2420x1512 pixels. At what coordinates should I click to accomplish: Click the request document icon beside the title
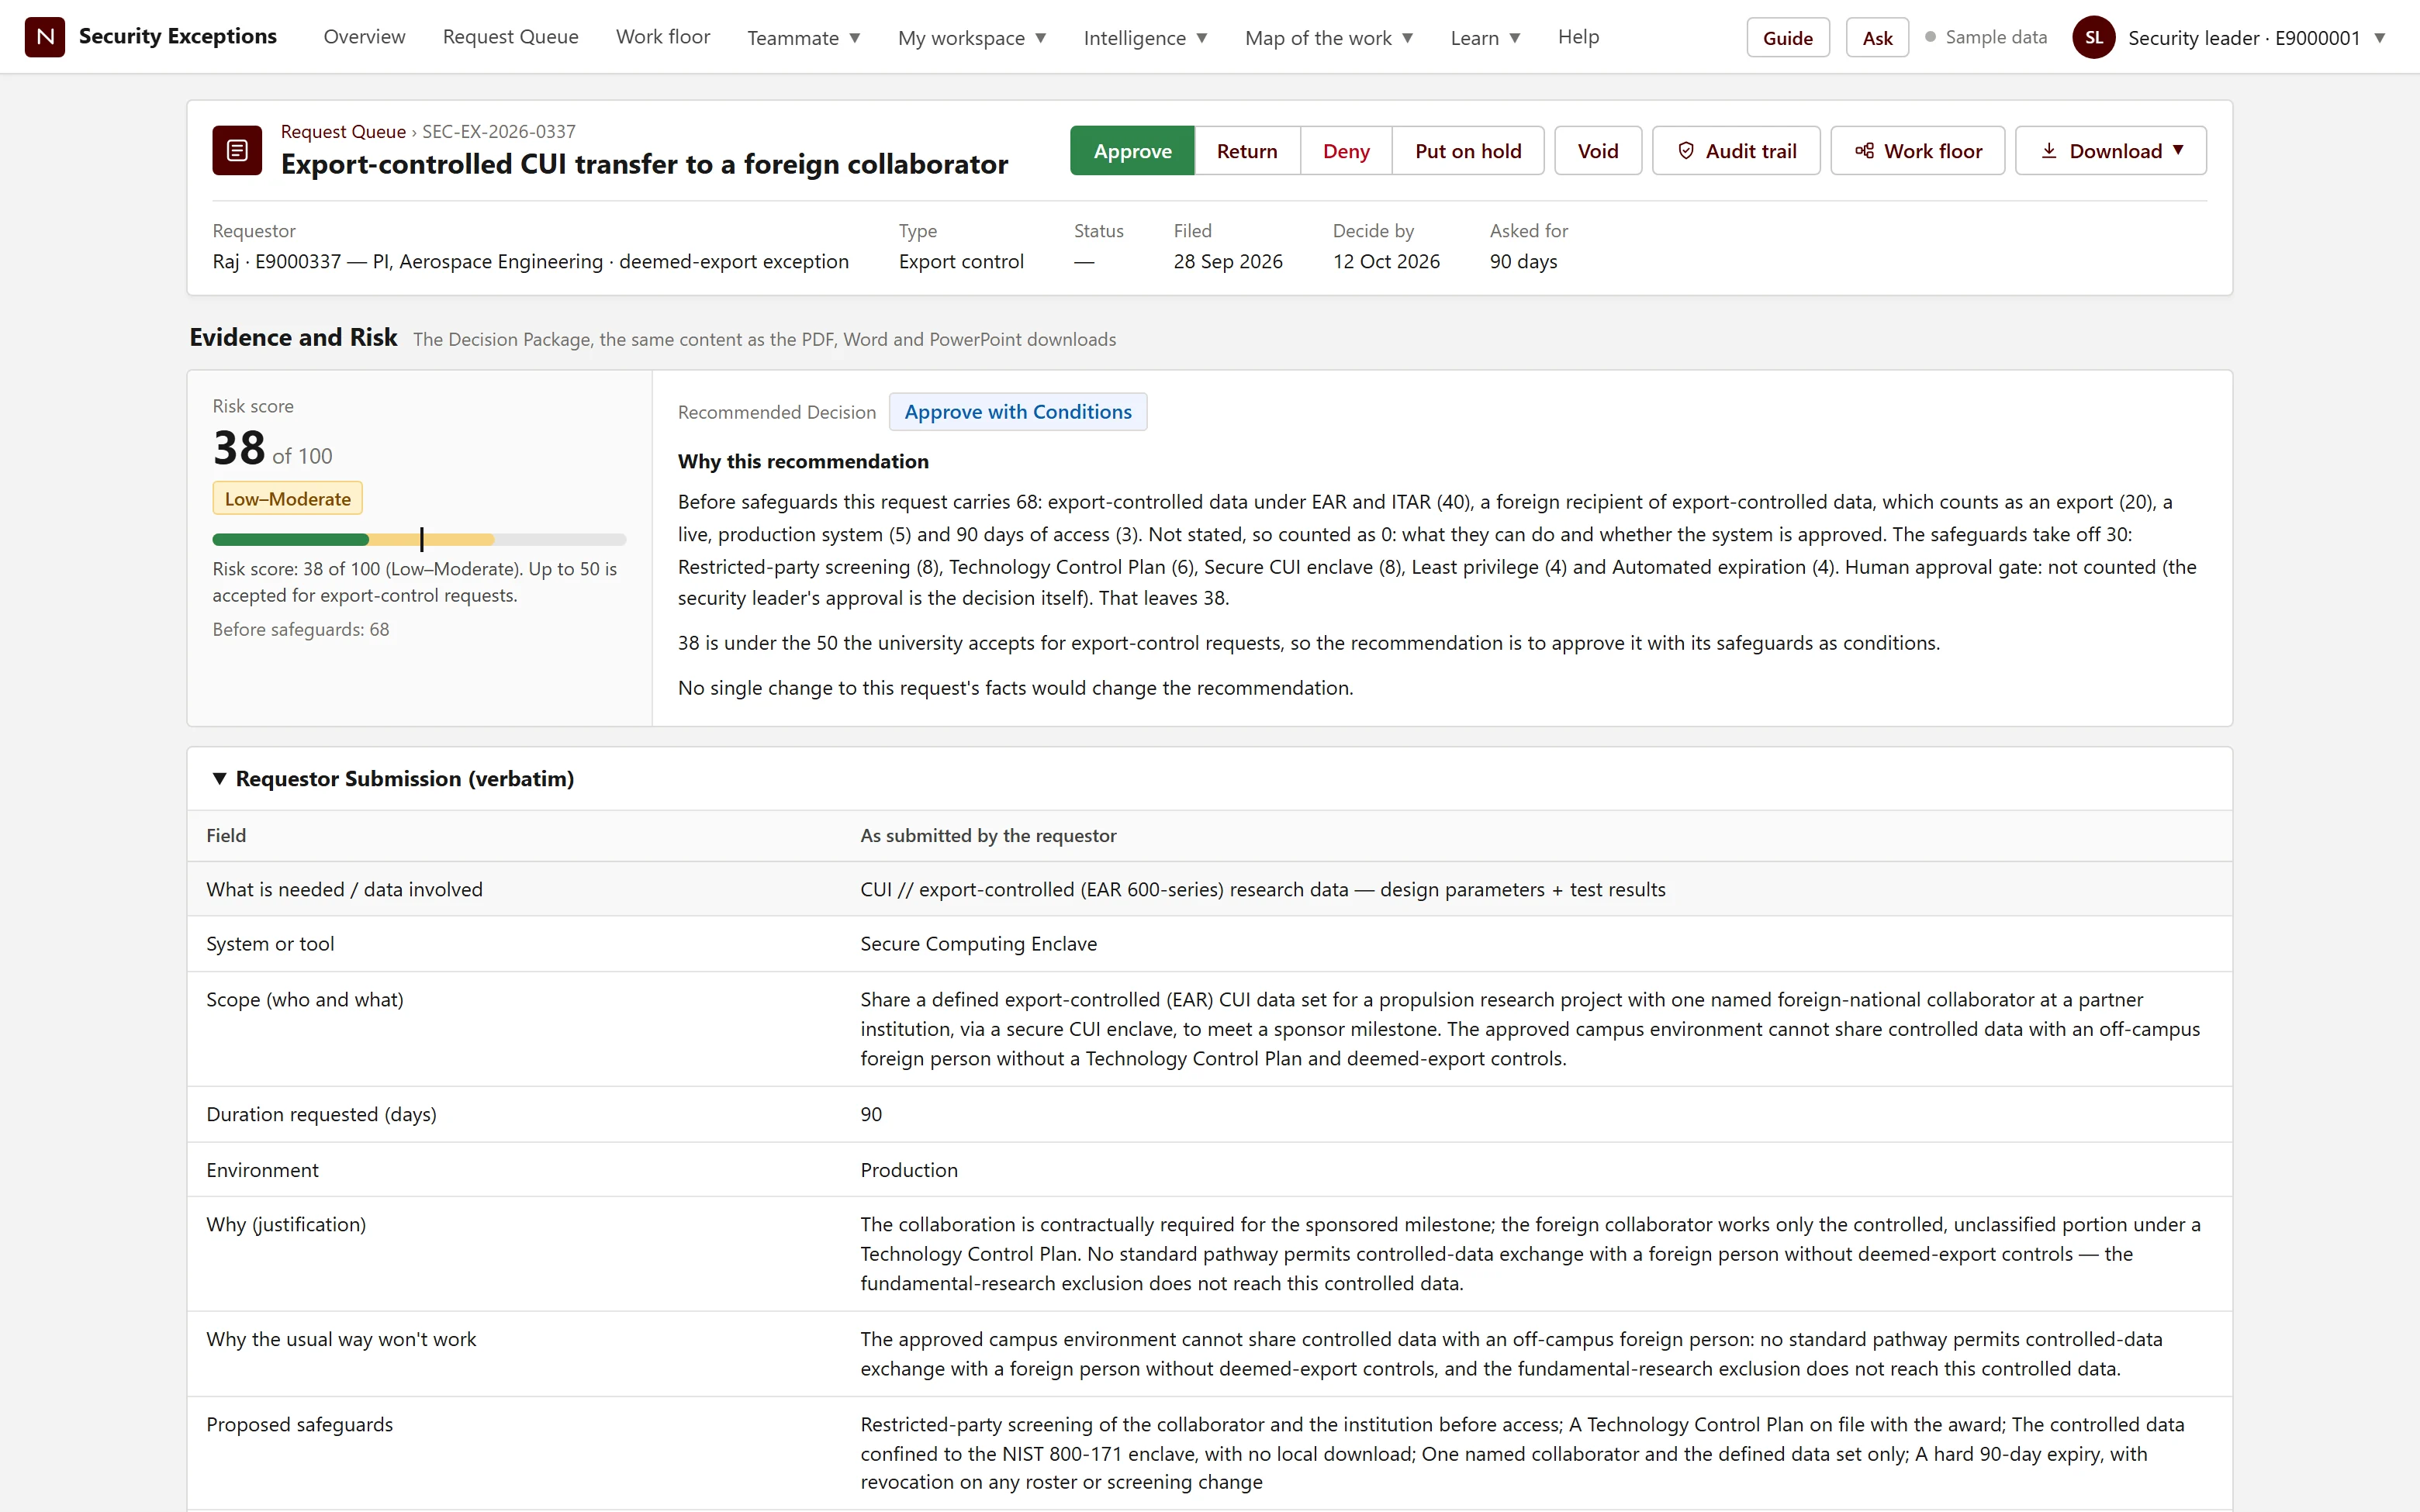click(237, 150)
